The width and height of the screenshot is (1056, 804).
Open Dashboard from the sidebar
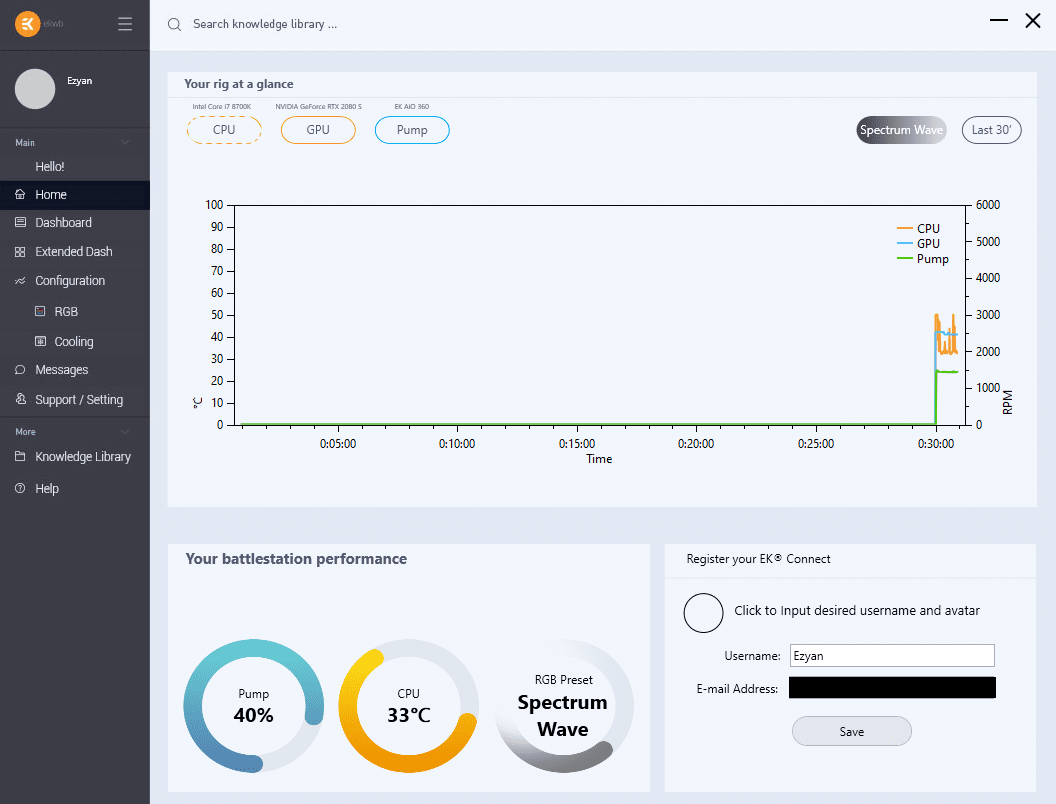[x=75, y=223]
